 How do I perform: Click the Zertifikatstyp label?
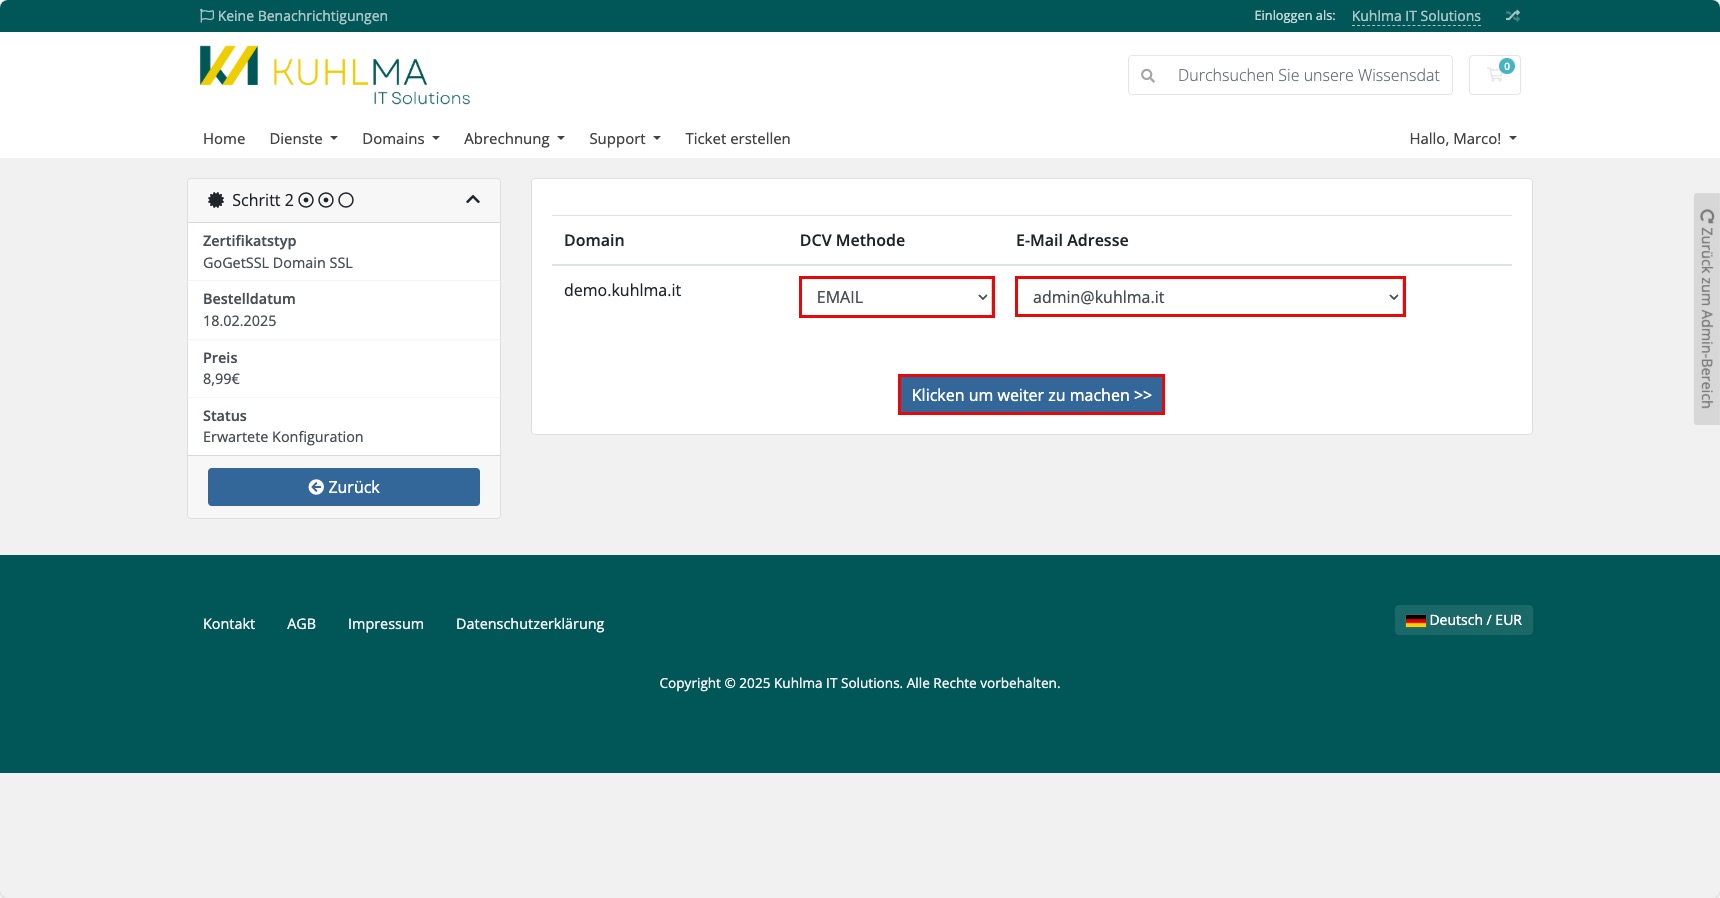tap(250, 241)
